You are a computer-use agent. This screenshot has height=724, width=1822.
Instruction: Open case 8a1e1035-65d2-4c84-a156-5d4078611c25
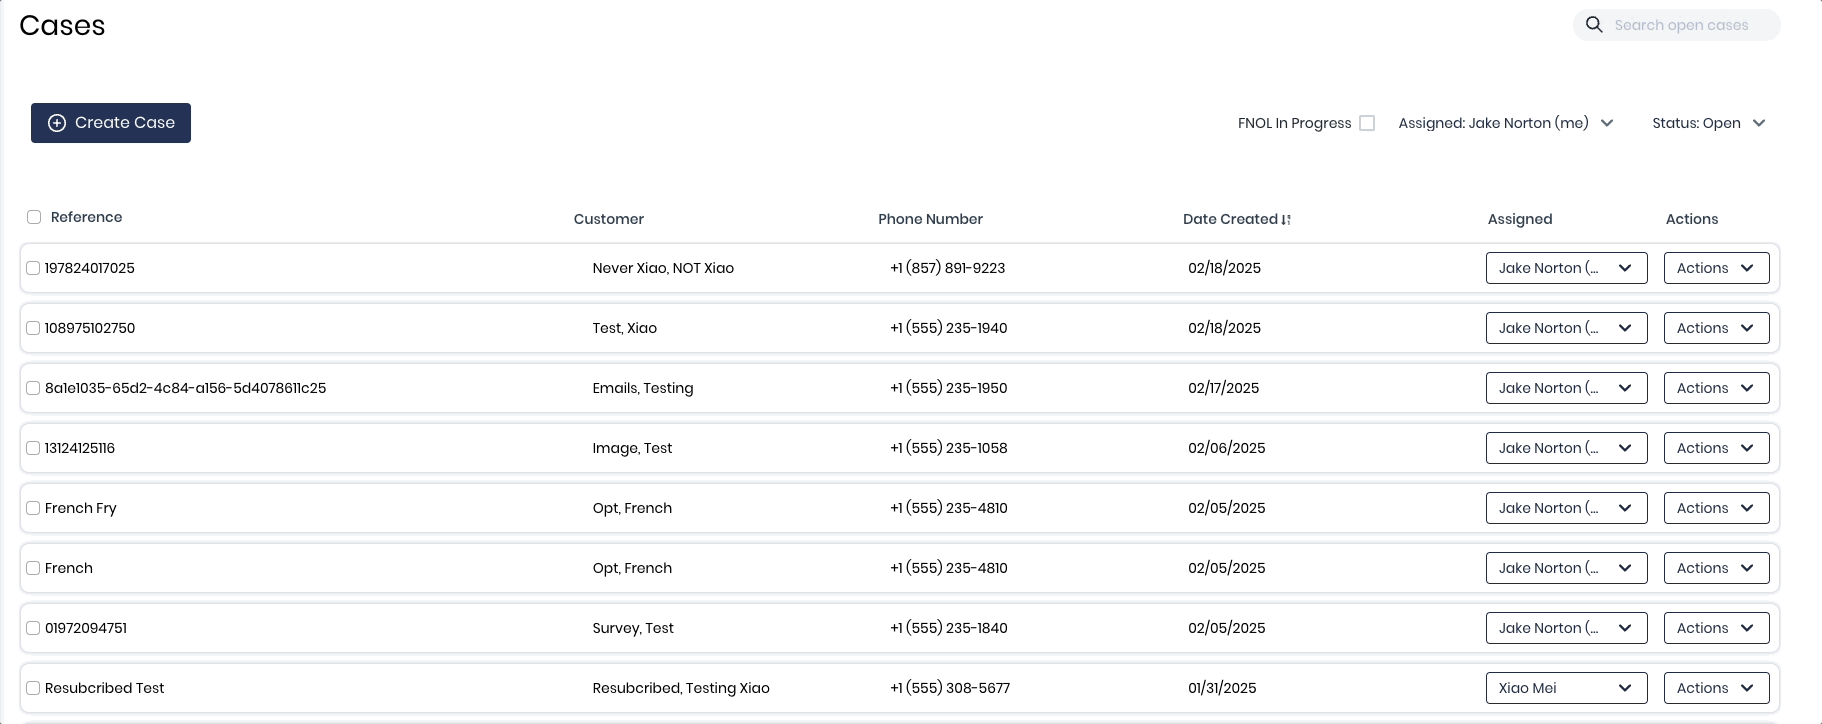tap(185, 388)
